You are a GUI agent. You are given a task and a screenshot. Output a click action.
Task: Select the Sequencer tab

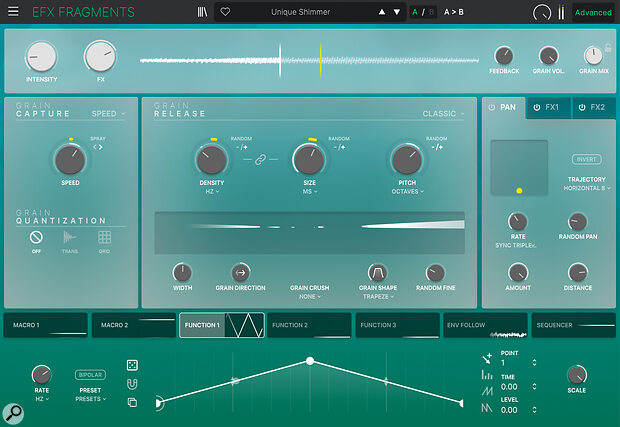(574, 325)
